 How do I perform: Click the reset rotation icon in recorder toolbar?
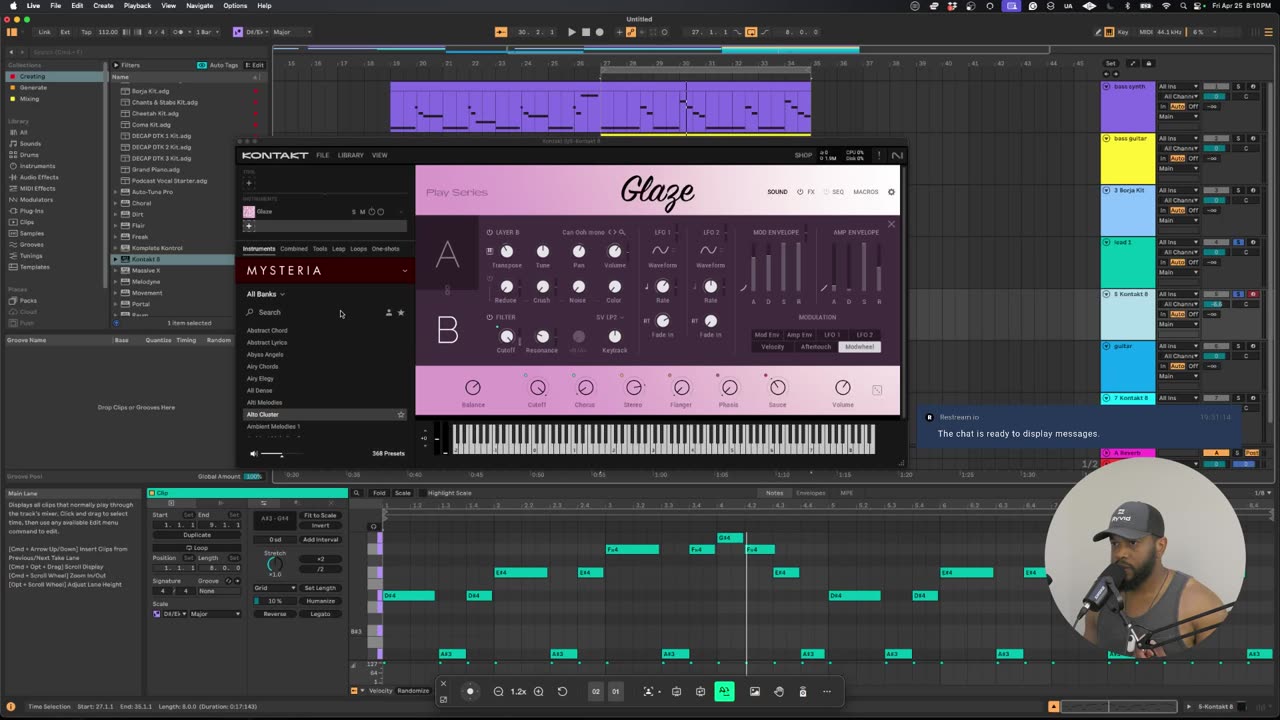562,691
